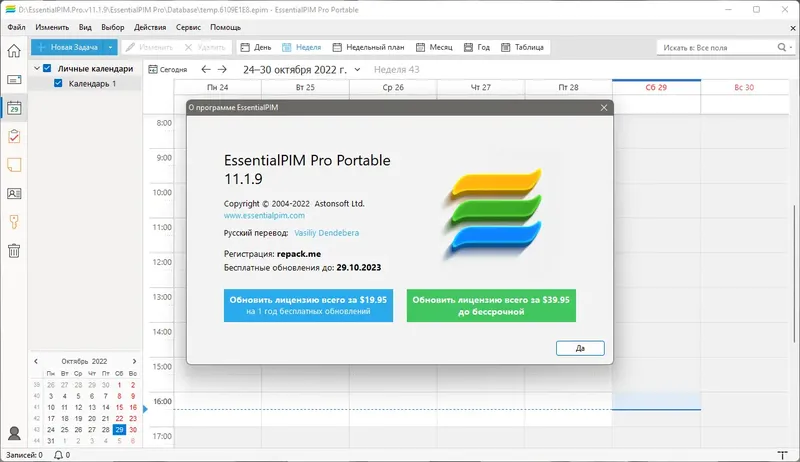Collapse the Личные календари tree node

pos(37,68)
